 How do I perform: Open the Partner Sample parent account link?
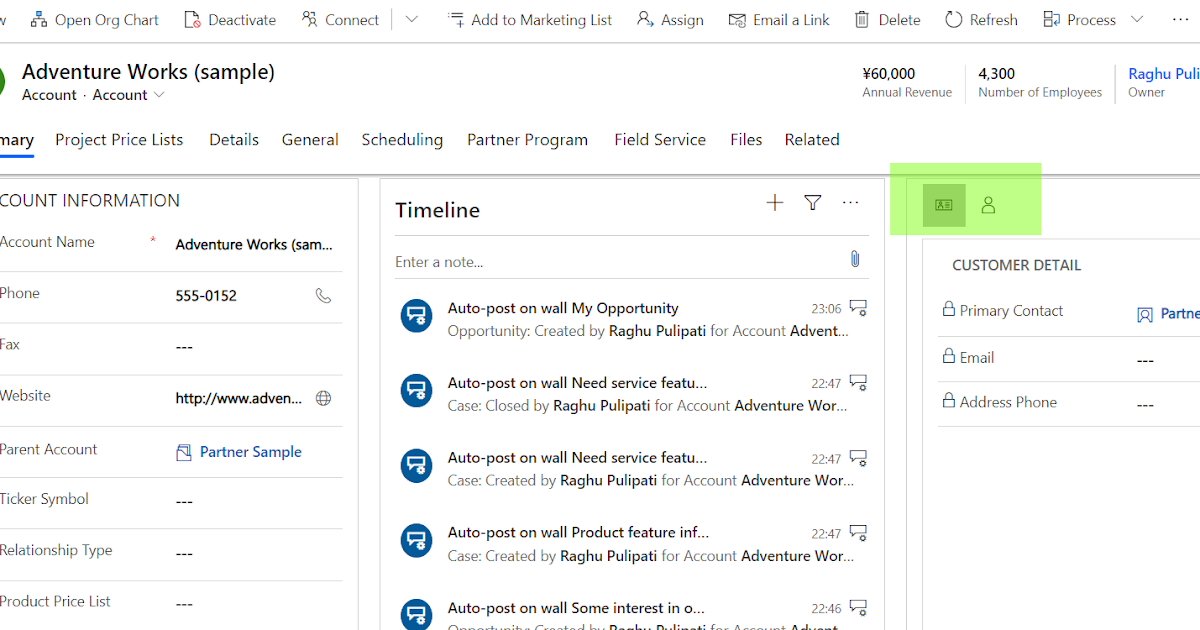click(250, 452)
